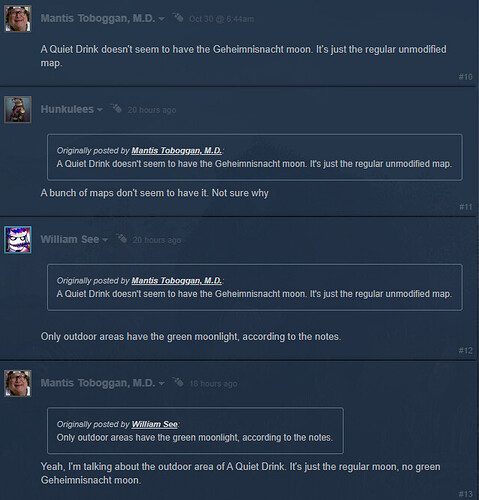The height and width of the screenshot is (500, 479).
Task: Expand dropdown arrow next to Mantis Toboggan on post #10
Action: pyautogui.click(x=162, y=19)
